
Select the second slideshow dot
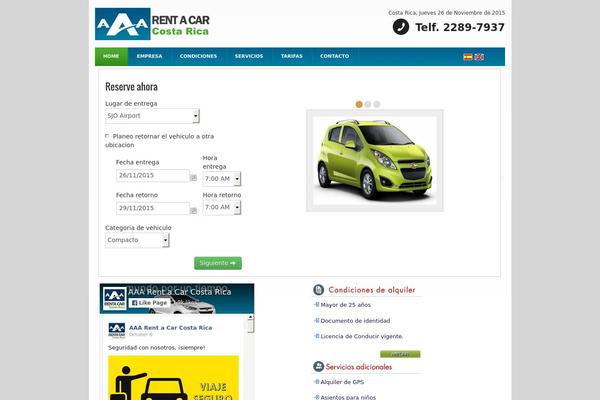tap(368, 104)
